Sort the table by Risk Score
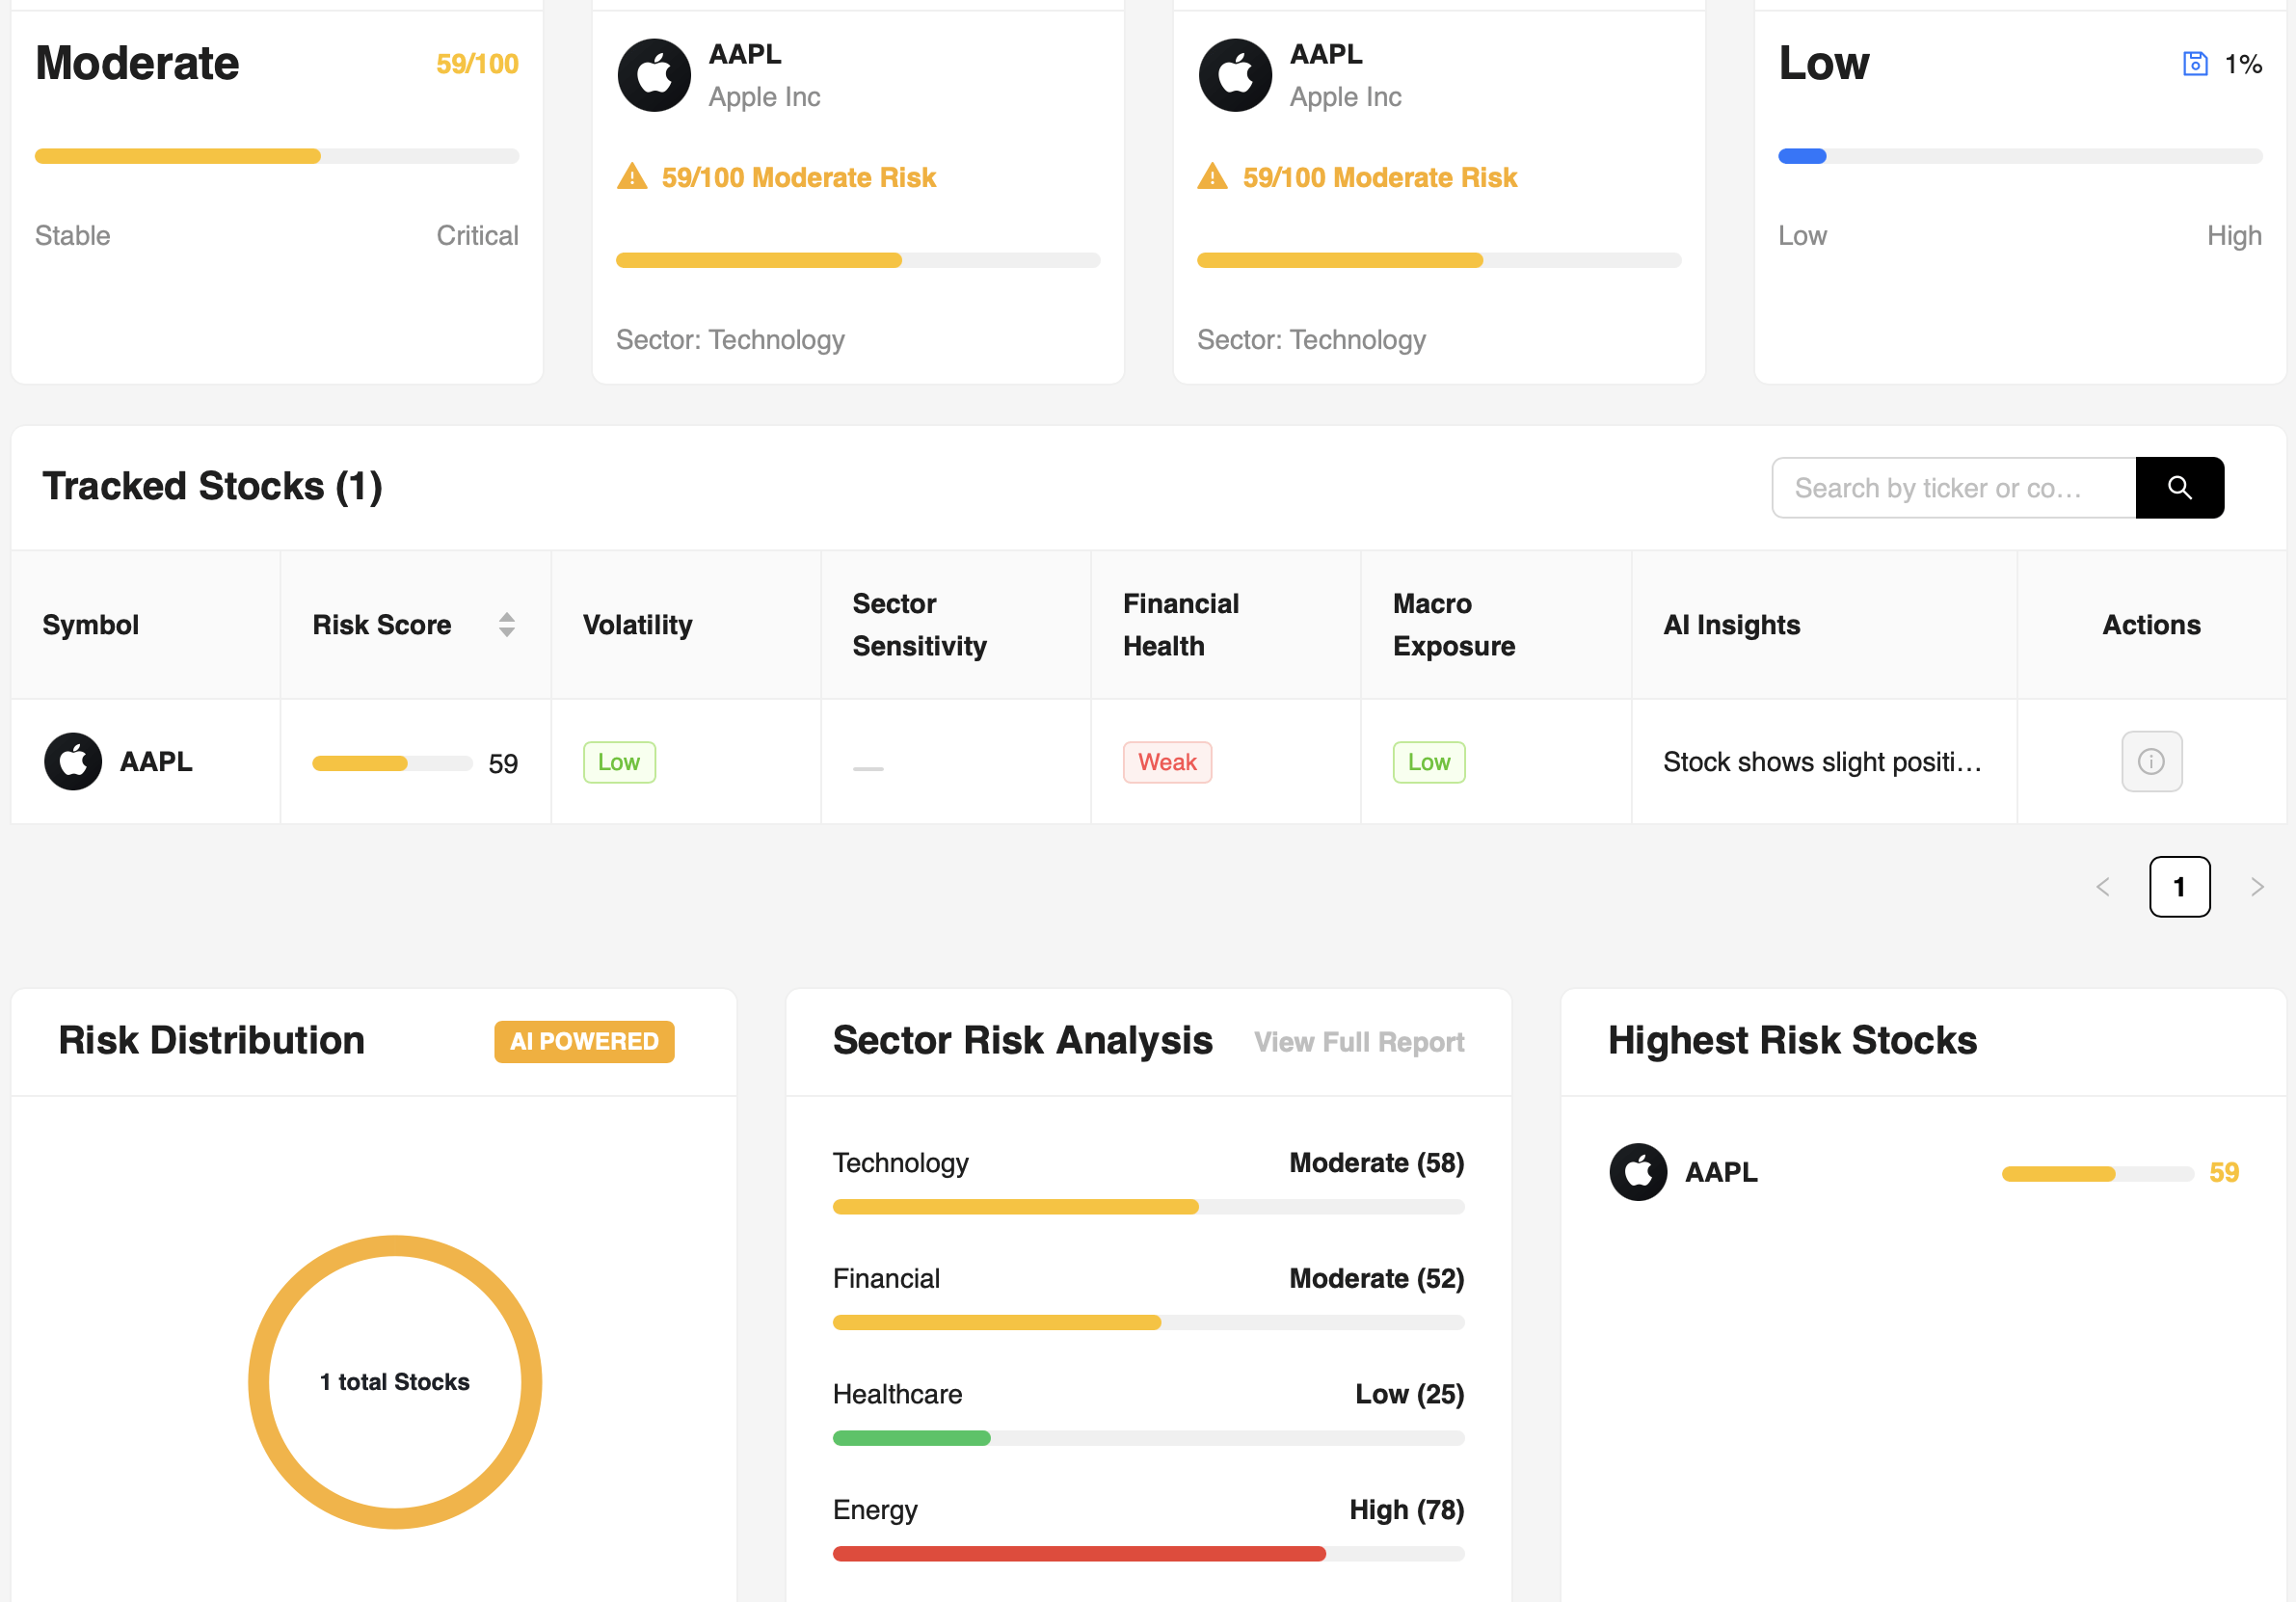Screen dimensions: 2296x1602 tap(508, 625)
